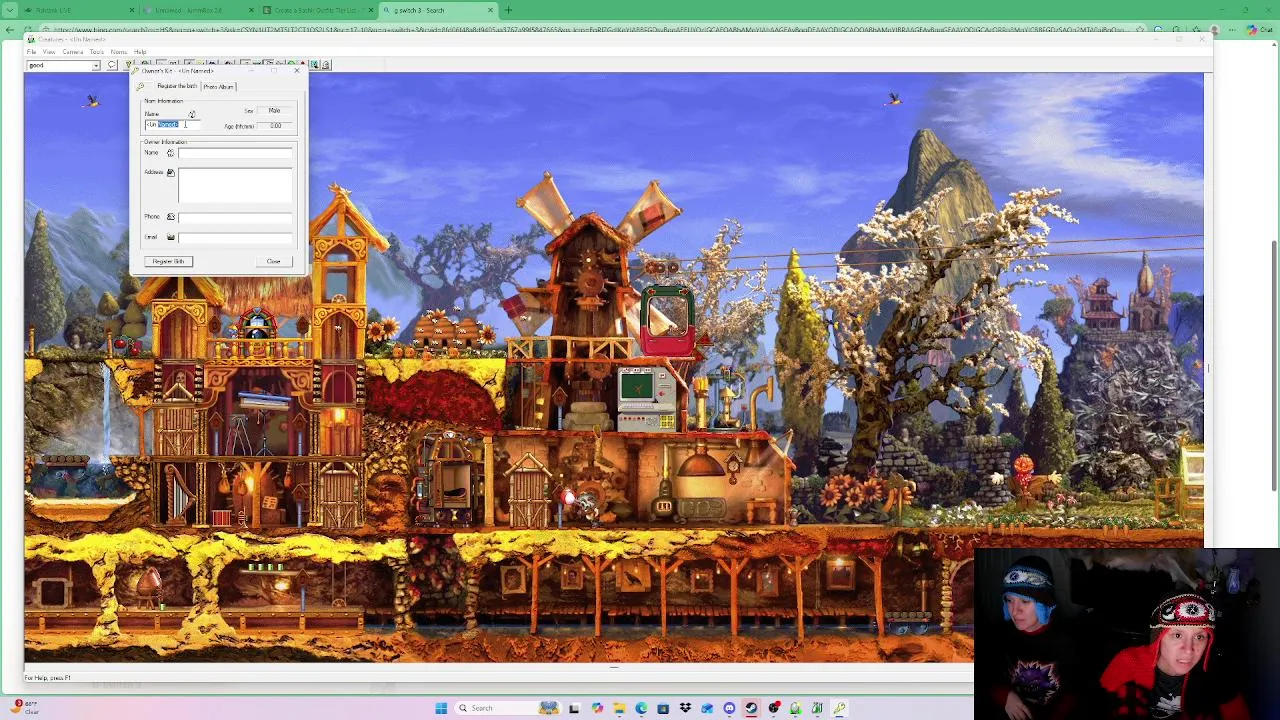Click the browser back arrow

pyautogui.click(x=9, y=30)
